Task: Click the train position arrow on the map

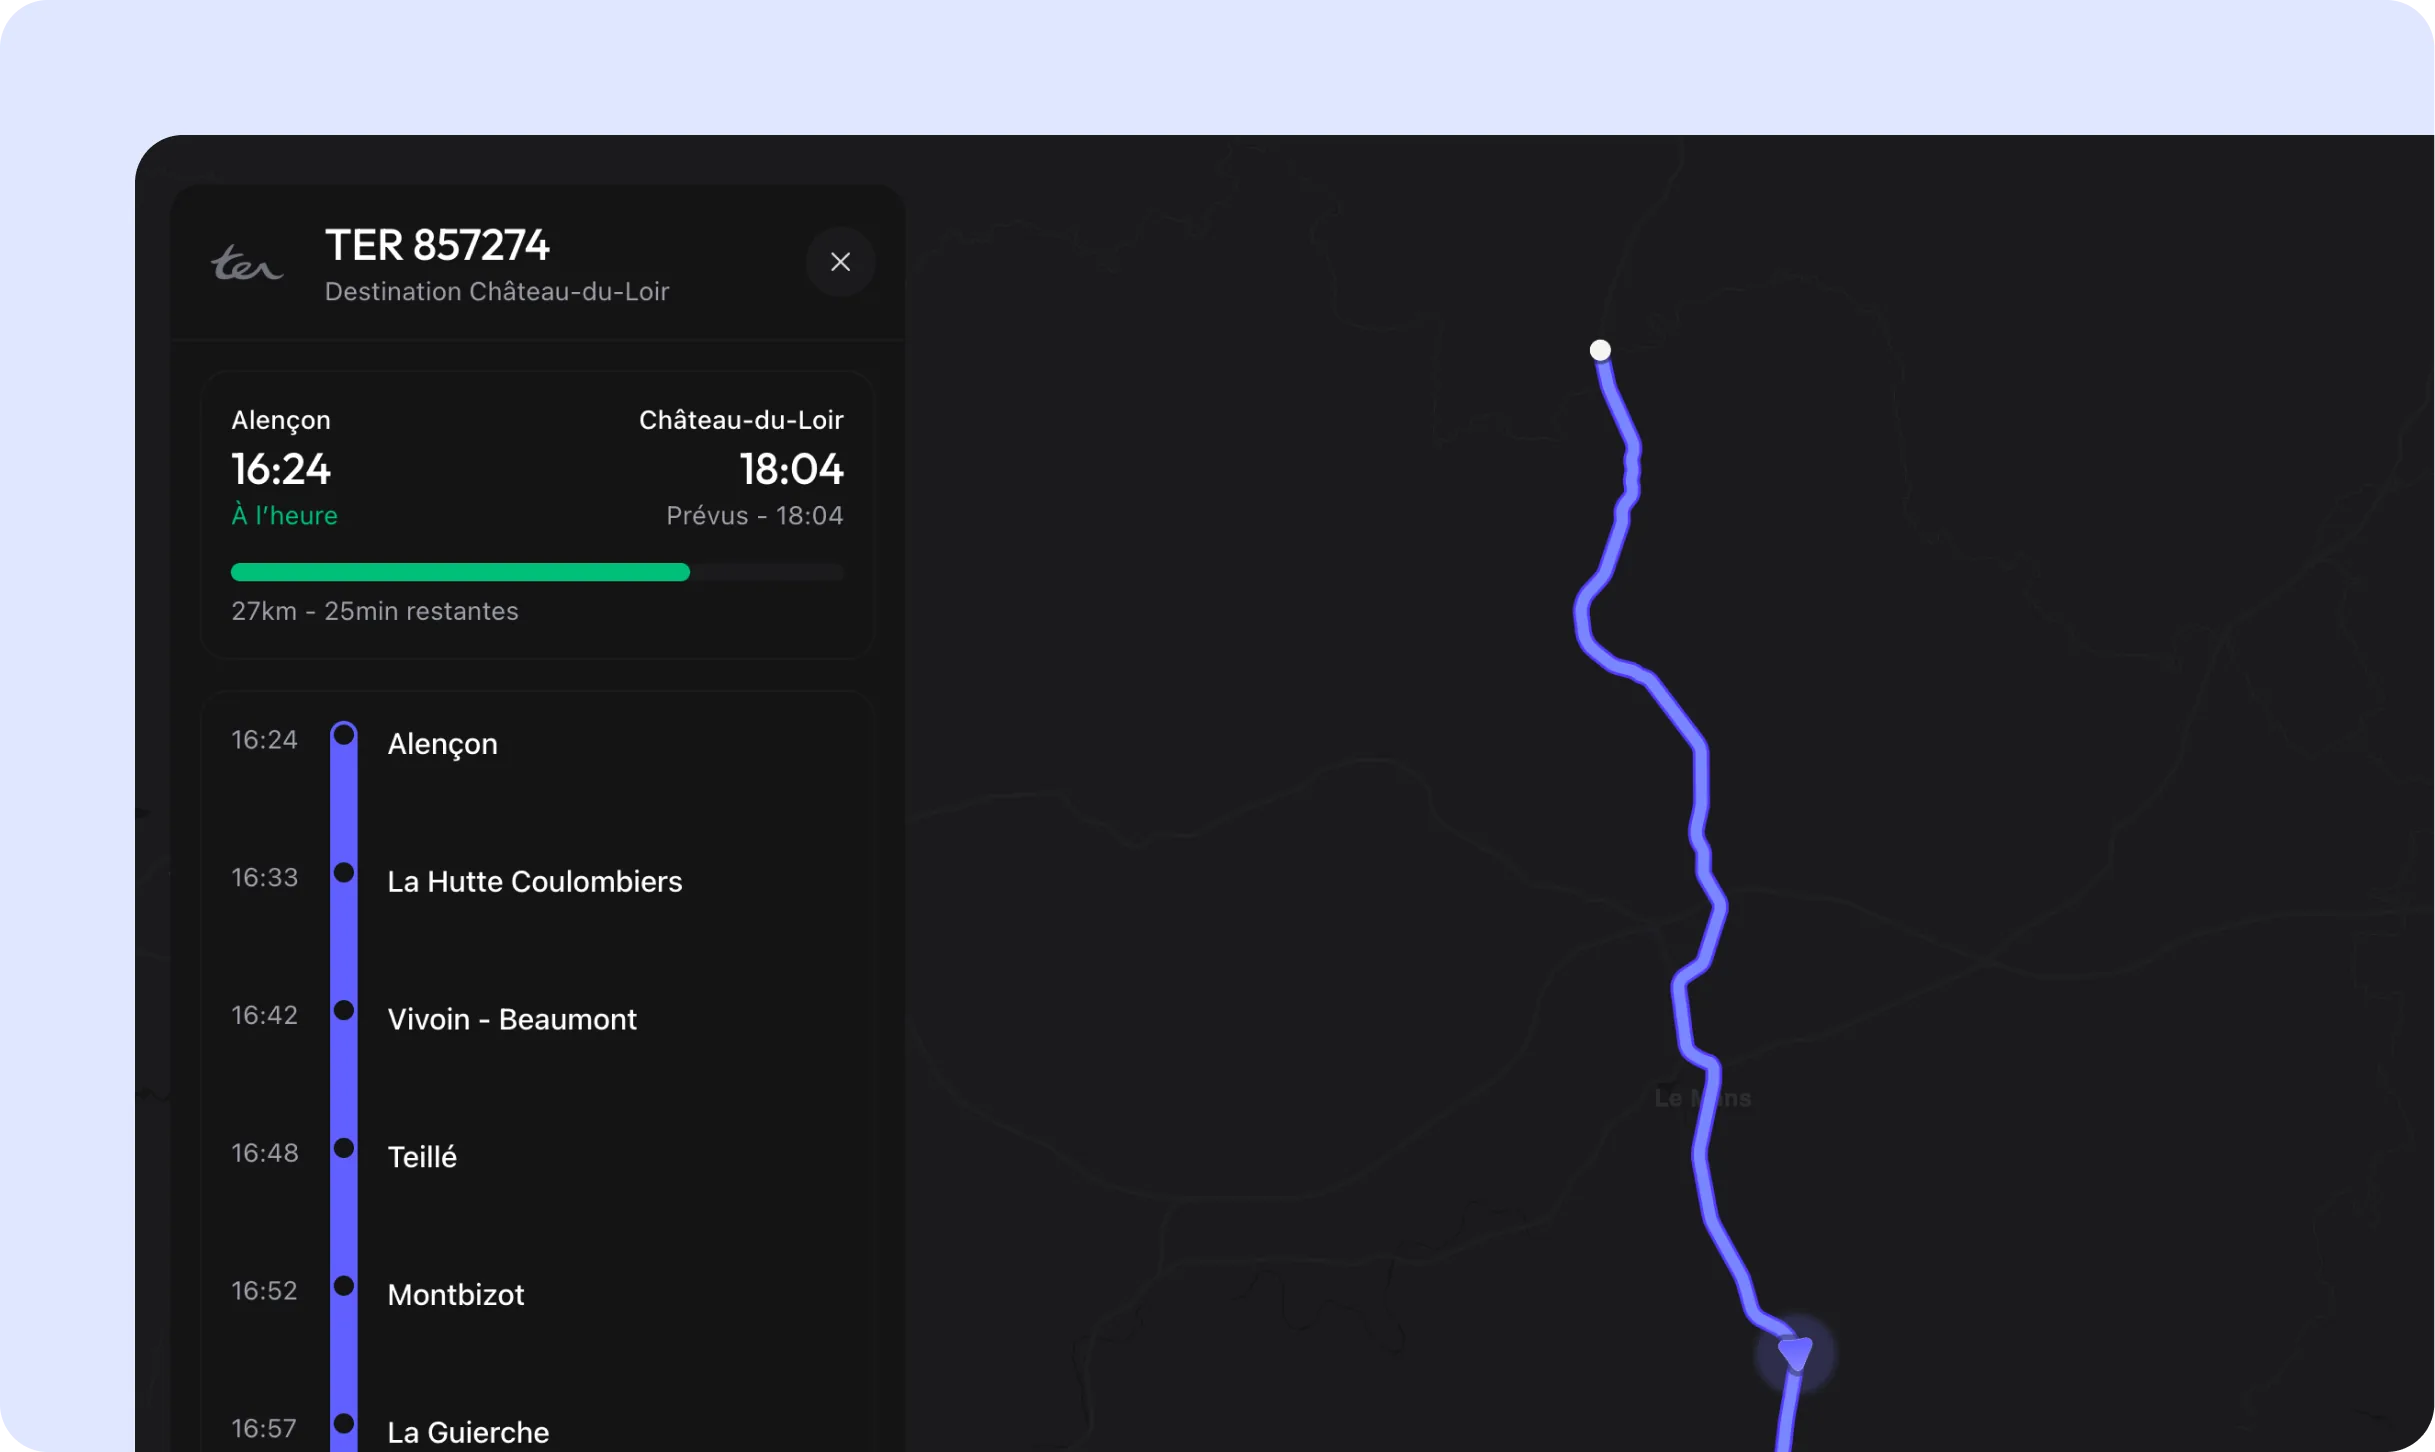Action: pos(1796,1354)
